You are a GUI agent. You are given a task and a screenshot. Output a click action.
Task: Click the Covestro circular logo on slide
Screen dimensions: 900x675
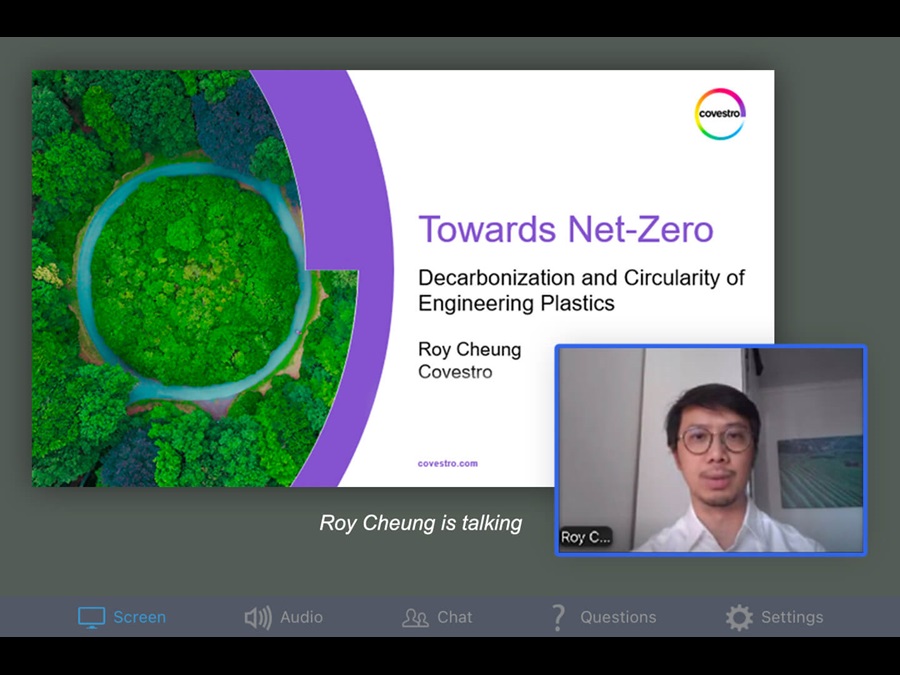point(720,114)
